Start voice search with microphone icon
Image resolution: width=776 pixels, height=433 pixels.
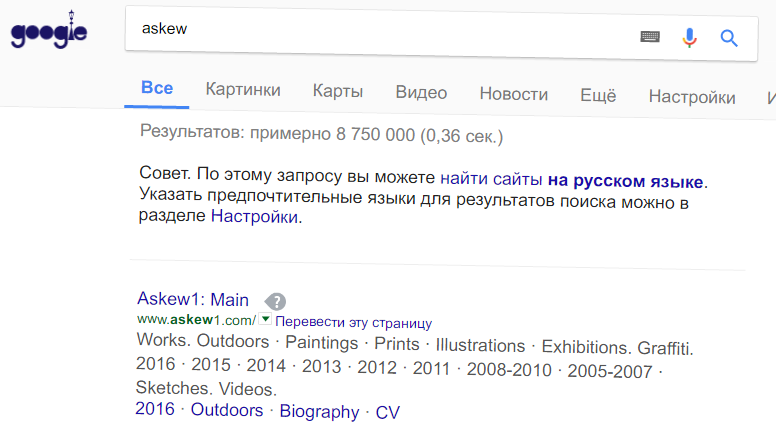[689, 38]
